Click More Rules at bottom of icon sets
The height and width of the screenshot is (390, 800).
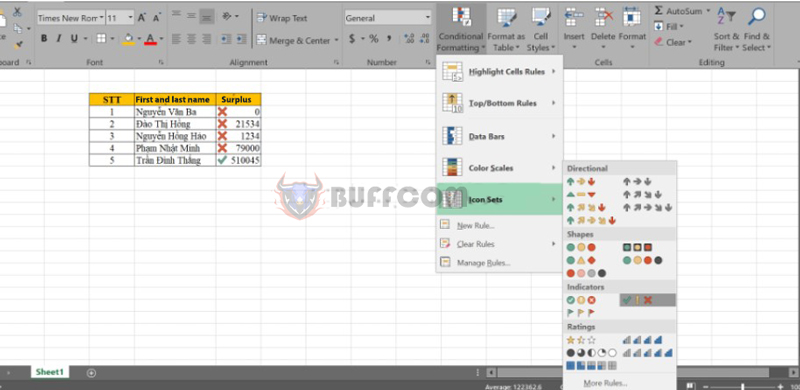(606, 383)
